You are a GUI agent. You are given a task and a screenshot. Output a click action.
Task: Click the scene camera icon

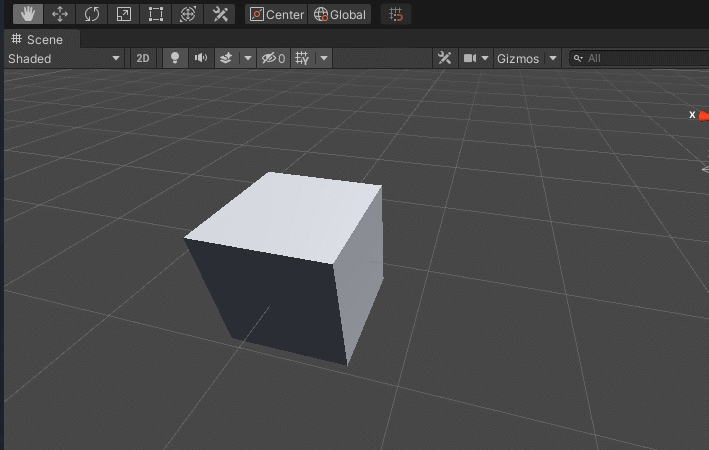pyautogui.click(x=469, y=58)
